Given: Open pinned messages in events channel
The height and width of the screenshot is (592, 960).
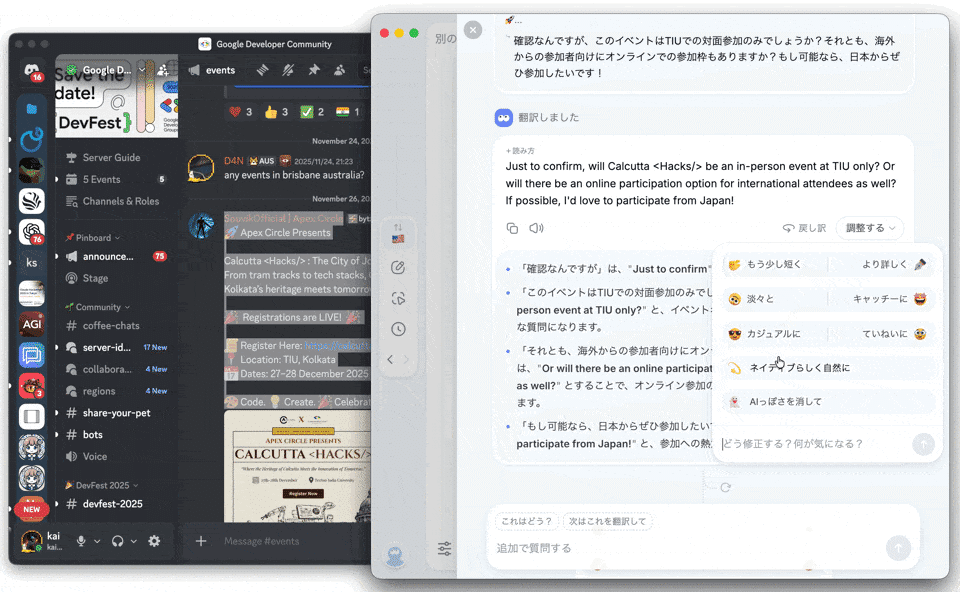Looking at the screenshot, I should point(314,70).
